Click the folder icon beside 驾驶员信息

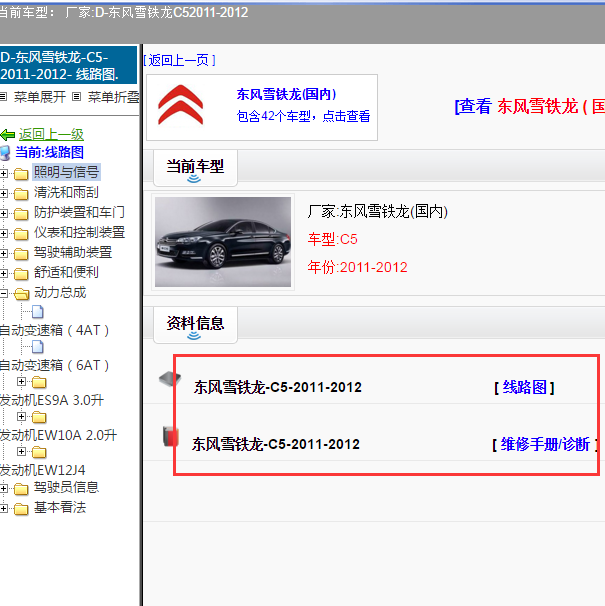tap(21, 489)
